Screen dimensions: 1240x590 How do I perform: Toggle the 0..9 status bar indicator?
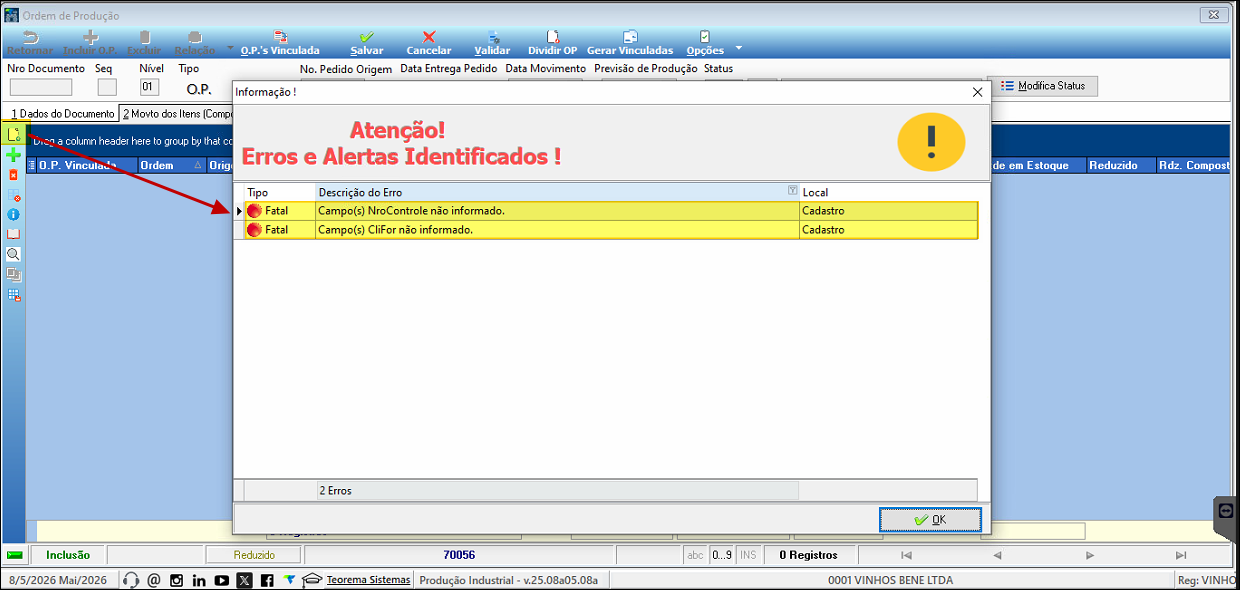tap(722, 555)
